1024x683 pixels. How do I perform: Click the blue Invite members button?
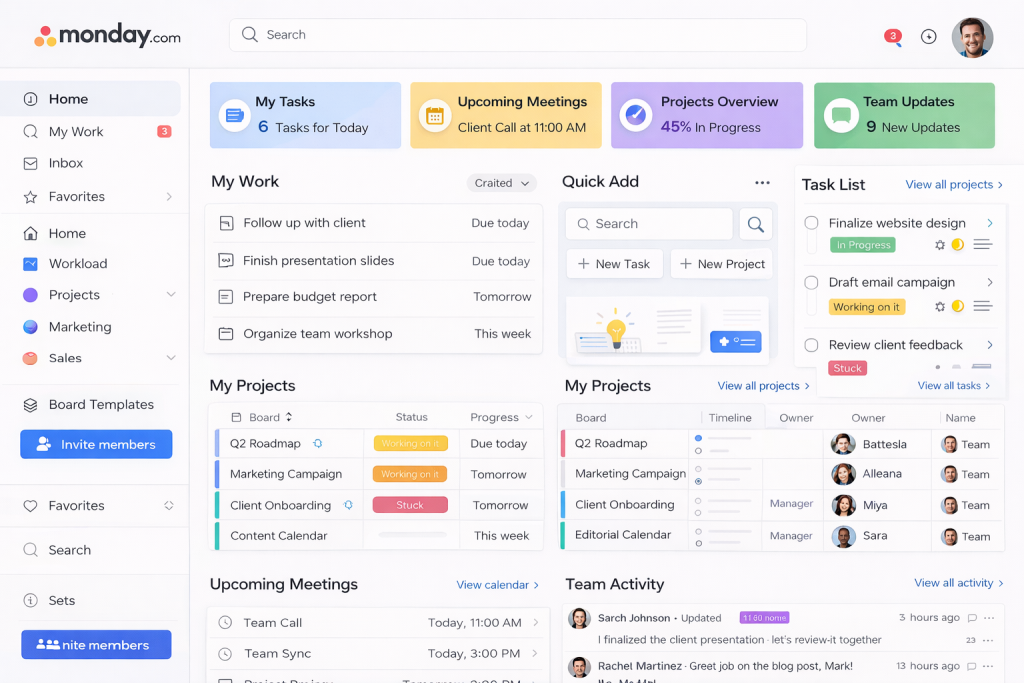(96, 444)
